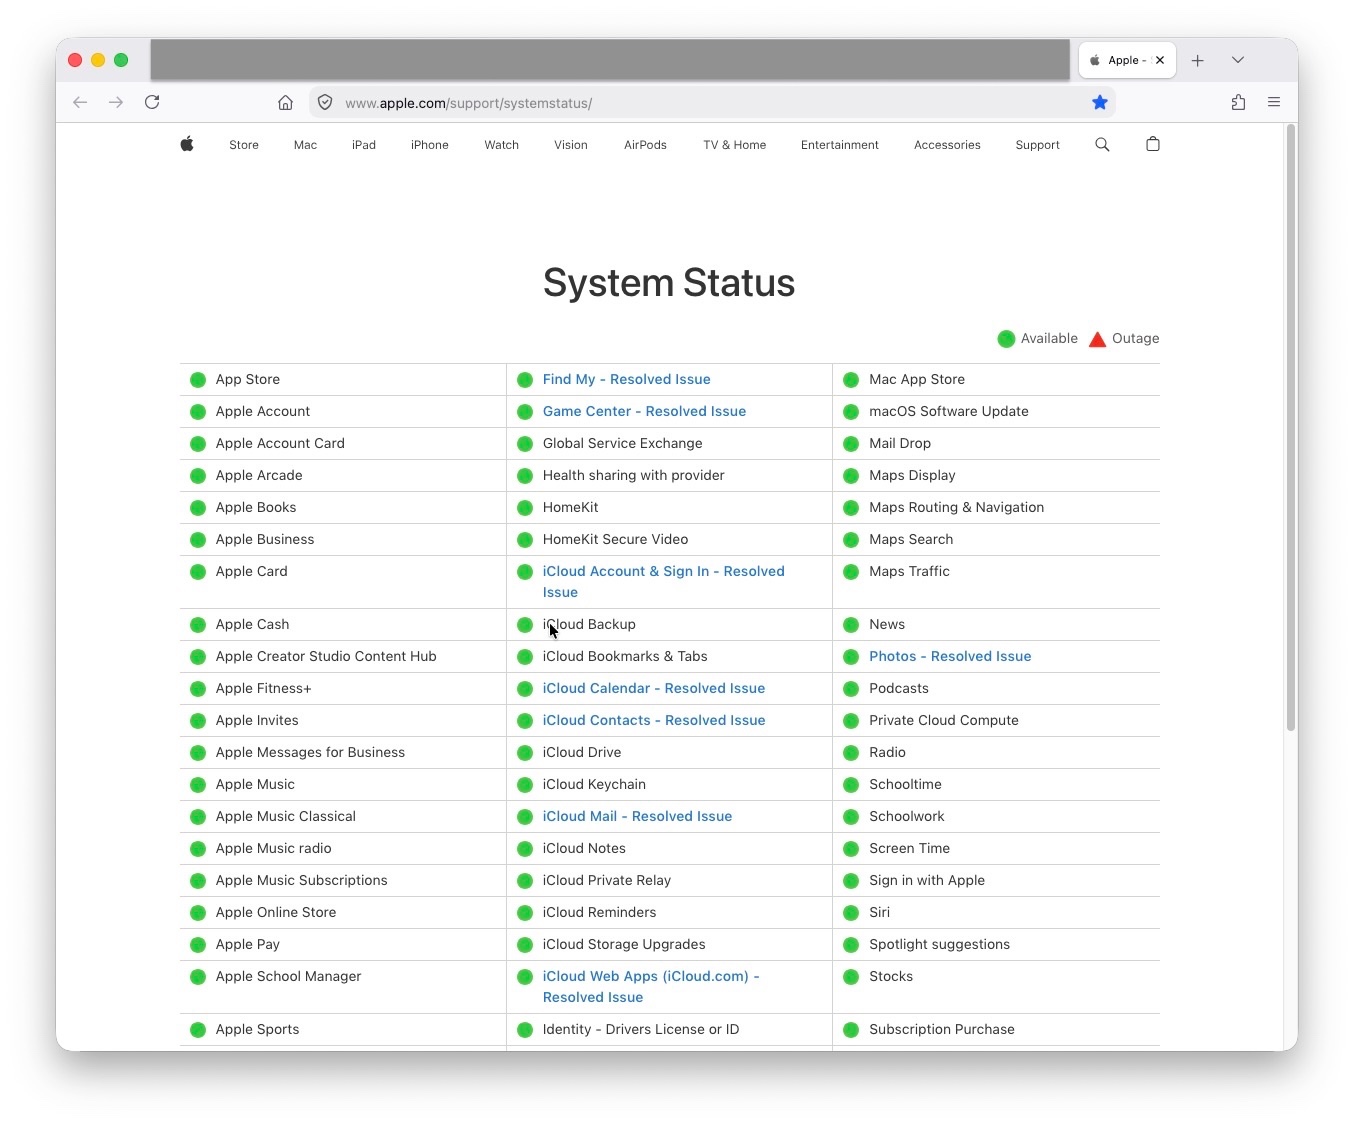Open the Store menu item
This screenshot has height=1125, width=1354.
coord(244,145)
